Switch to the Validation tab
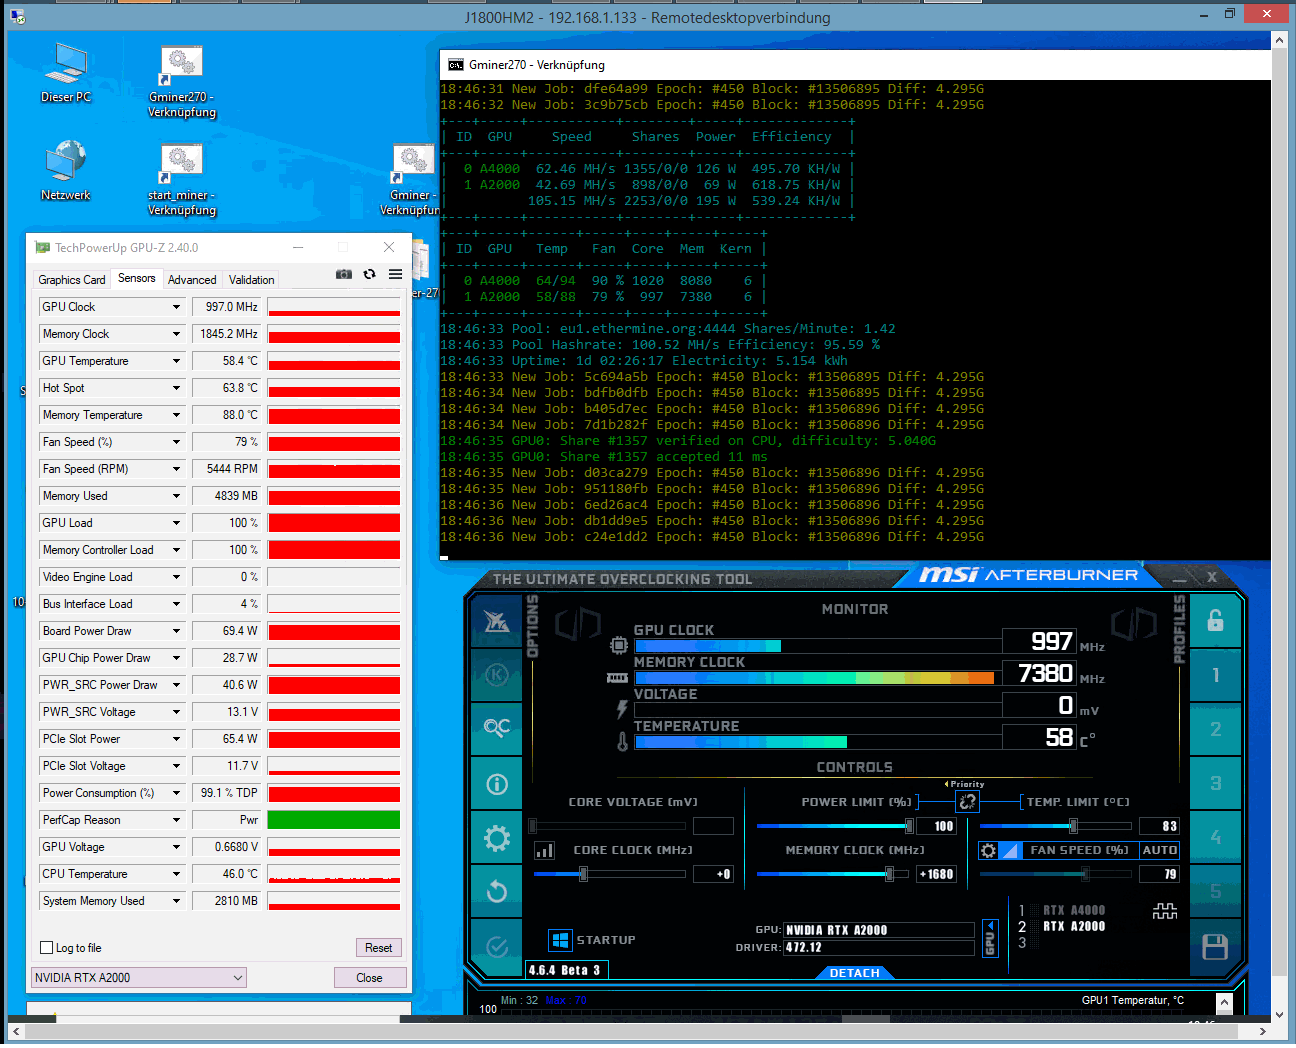 click(x=251, y=280)
